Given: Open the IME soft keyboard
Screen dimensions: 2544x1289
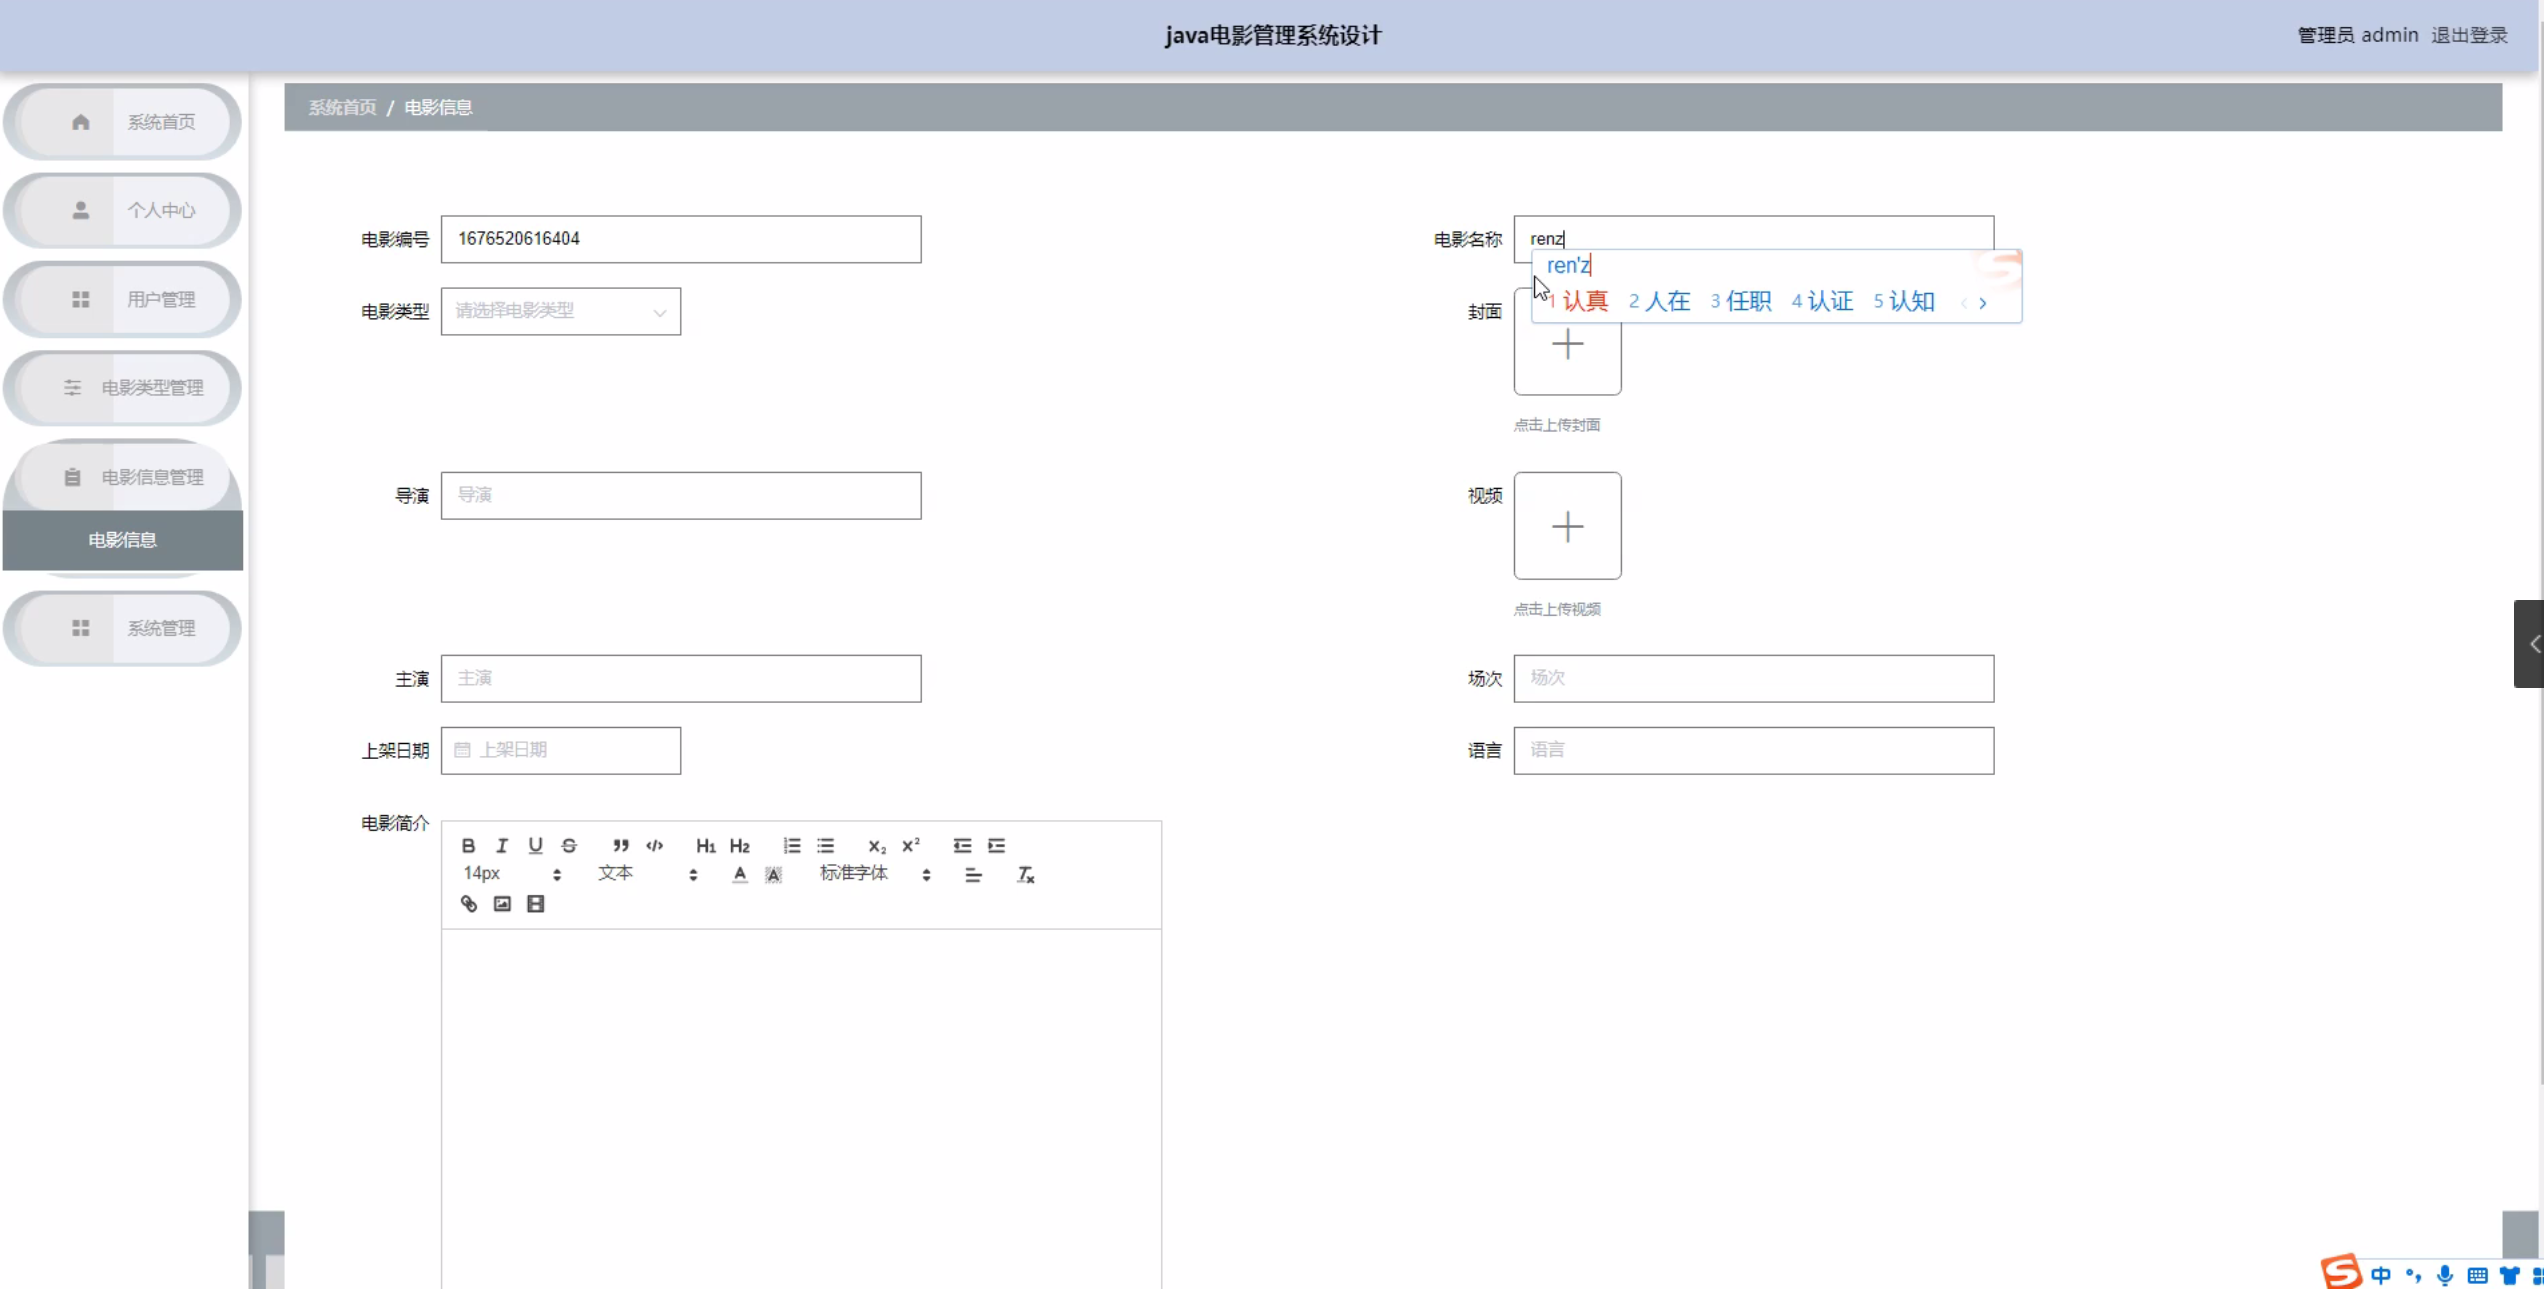Looking at the screenshot, I should [x=2477, y=1275].
